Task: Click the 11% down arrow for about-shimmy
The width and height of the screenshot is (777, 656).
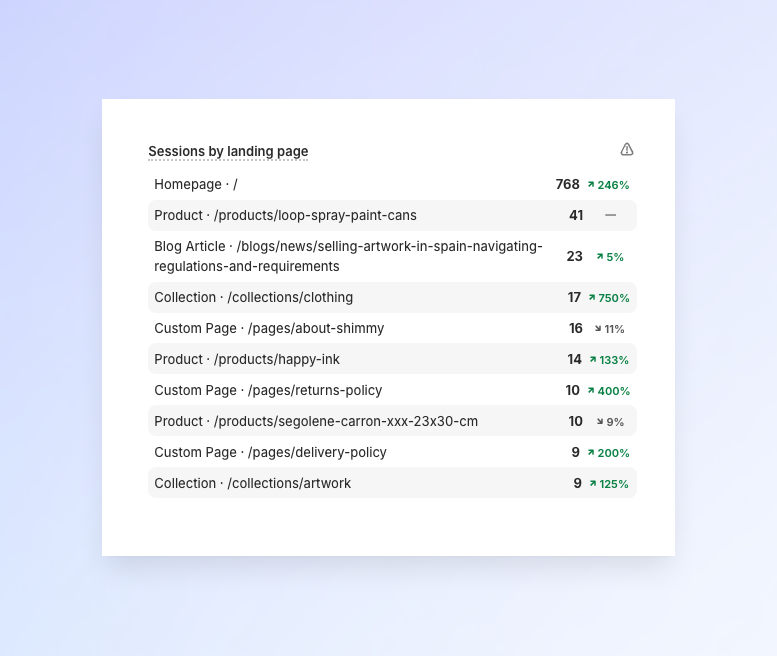Action: tap(598, 328)
